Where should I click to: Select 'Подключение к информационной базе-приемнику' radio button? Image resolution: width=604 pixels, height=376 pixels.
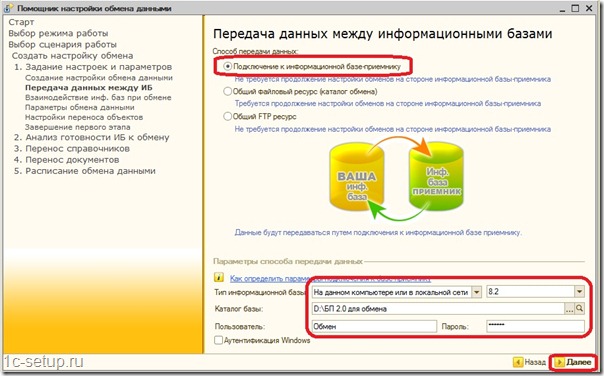[x=228, y=67]
